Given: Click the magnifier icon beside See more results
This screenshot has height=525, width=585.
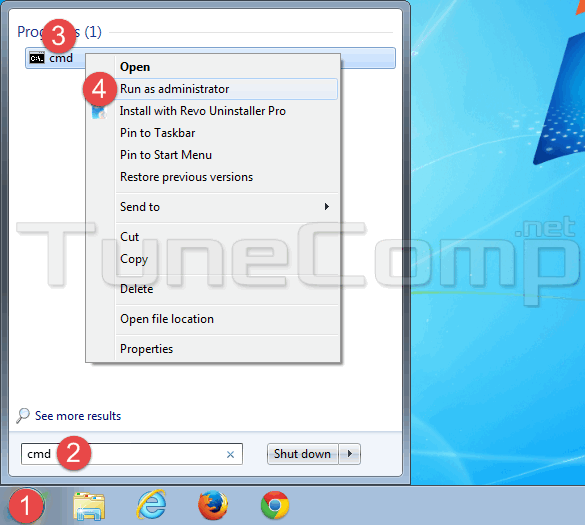Looking at the screenshot, I should (x=23, y=416).
